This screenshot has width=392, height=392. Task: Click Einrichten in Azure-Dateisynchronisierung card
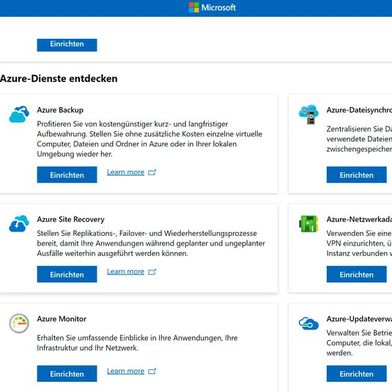coord(357,175)
